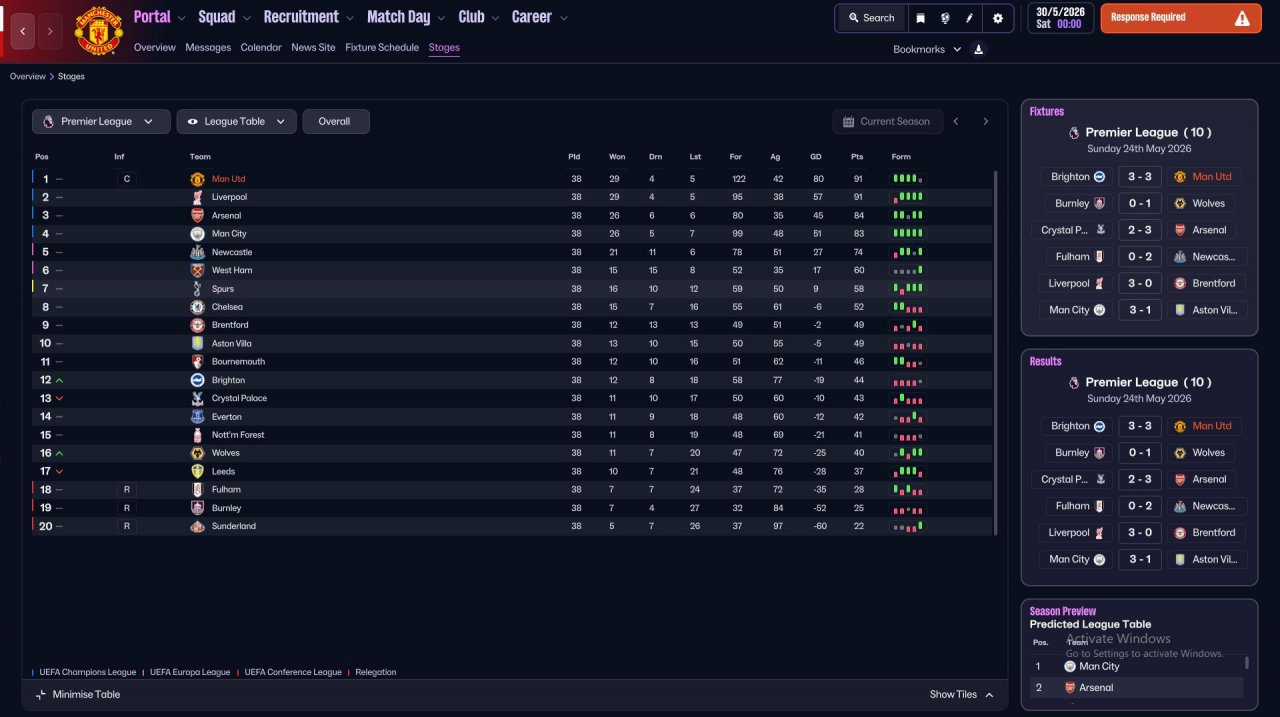Click the date and time display
1280x717 pixels.
tap(1060, 18)
